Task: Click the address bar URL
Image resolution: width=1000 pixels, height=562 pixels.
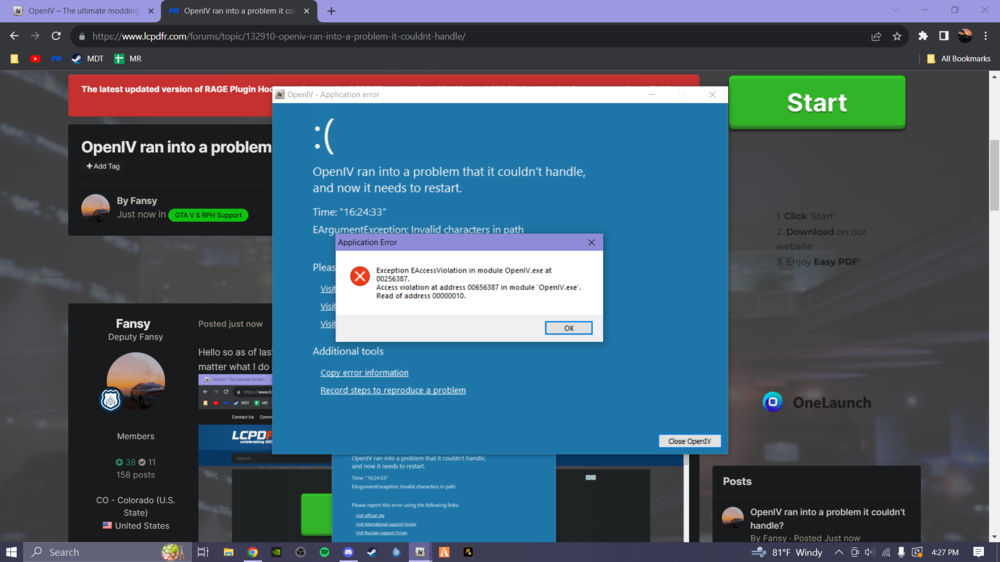Action: coord(279,36)
